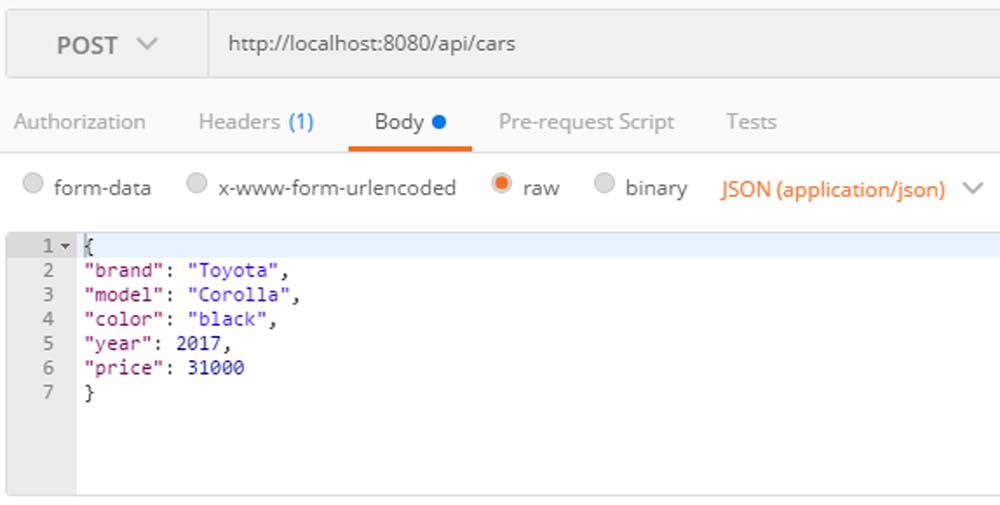Open the Pre-request Script tab
Image resolution: width=1000 pixels, height=505 pixels.
tap(586, 122)
